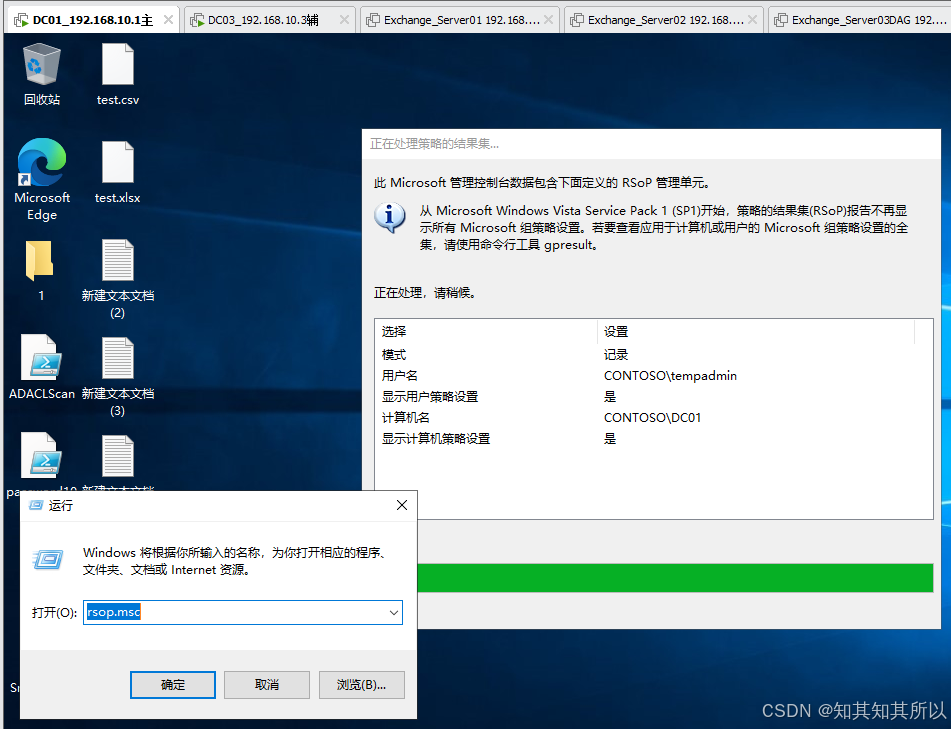This screenshot has height=729, width=951.
Task: Click the Run dialog title icon
Action: tap(36, 505)
